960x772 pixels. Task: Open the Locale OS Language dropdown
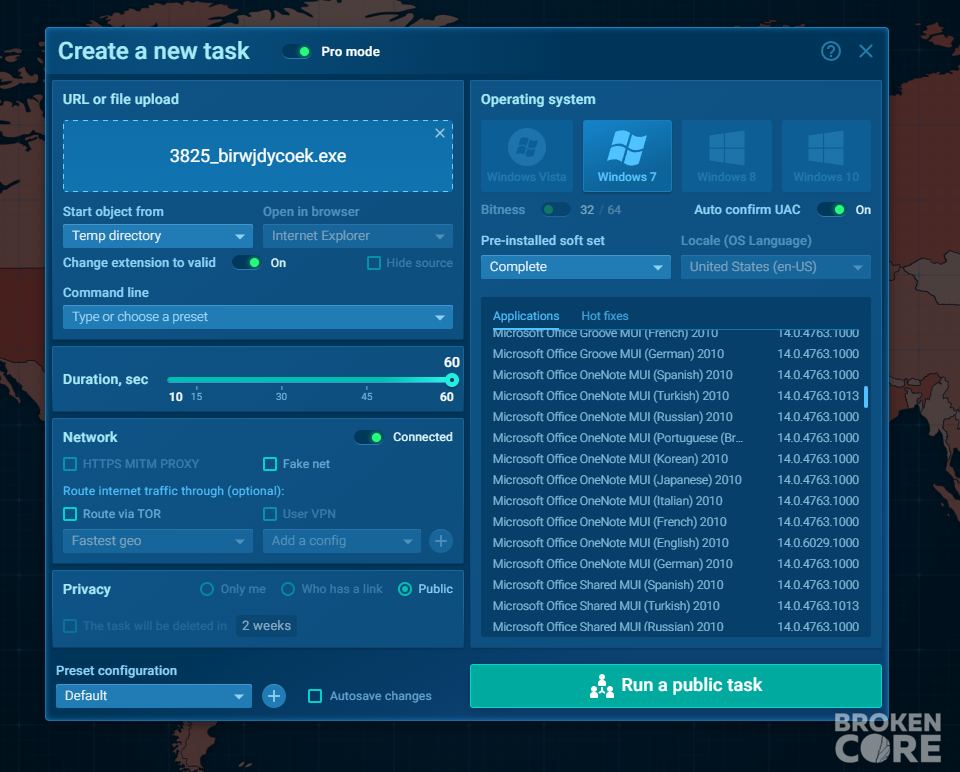point(776,267)
